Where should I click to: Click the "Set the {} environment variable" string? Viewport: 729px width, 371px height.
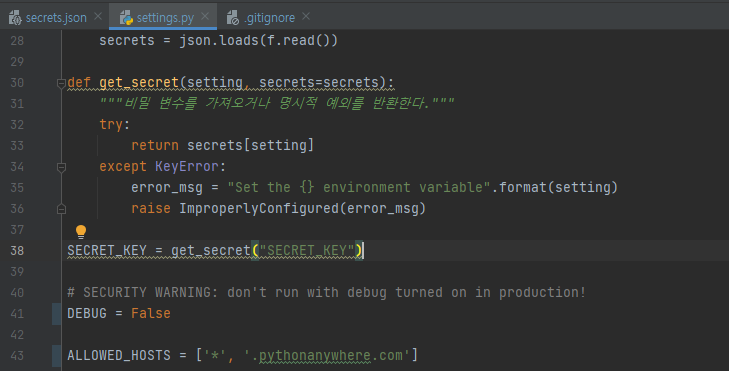tap(359, 187)
